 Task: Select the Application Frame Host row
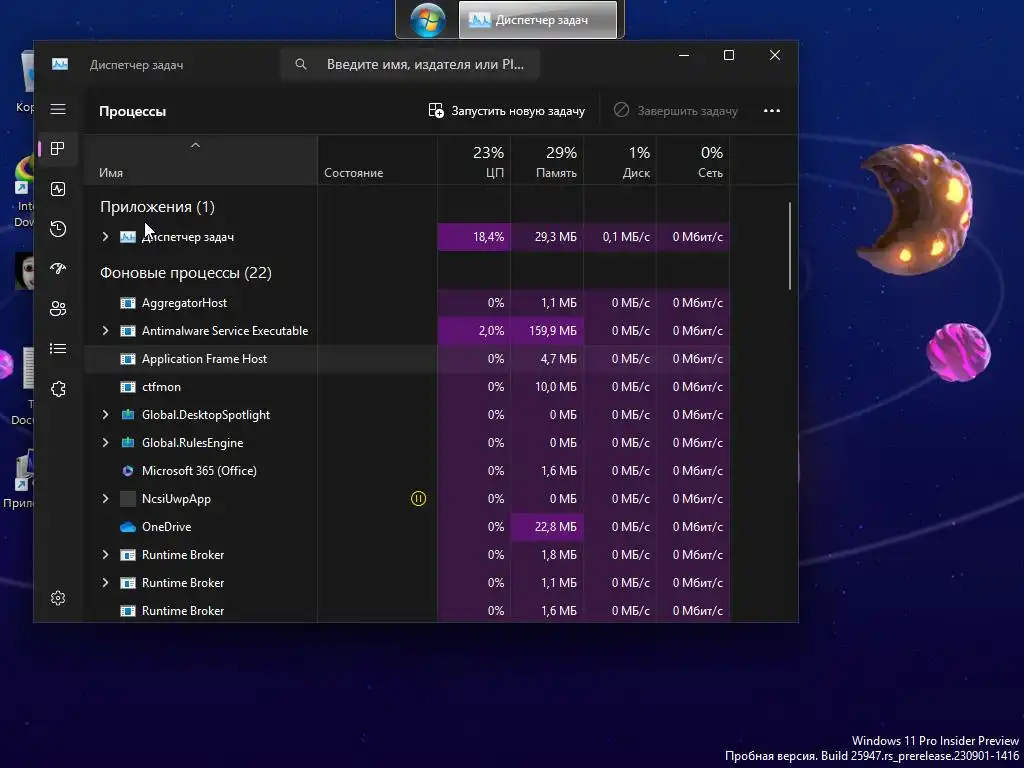tap(407, 359)
